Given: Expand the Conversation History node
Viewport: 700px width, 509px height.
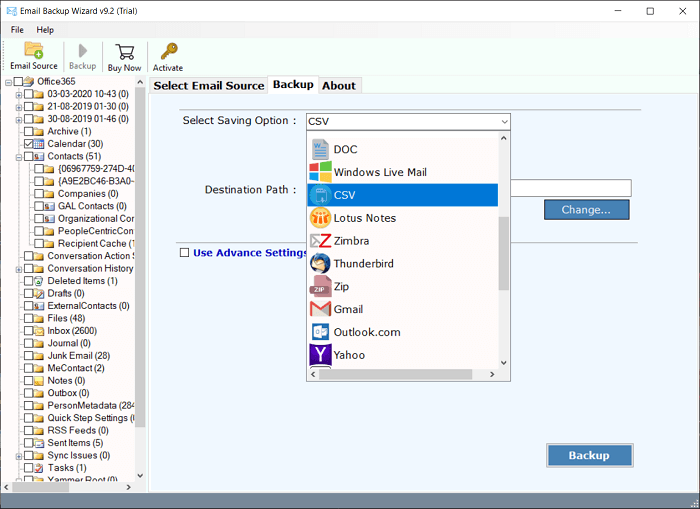Looking at the screenshot, I should [x=18, y=269].
